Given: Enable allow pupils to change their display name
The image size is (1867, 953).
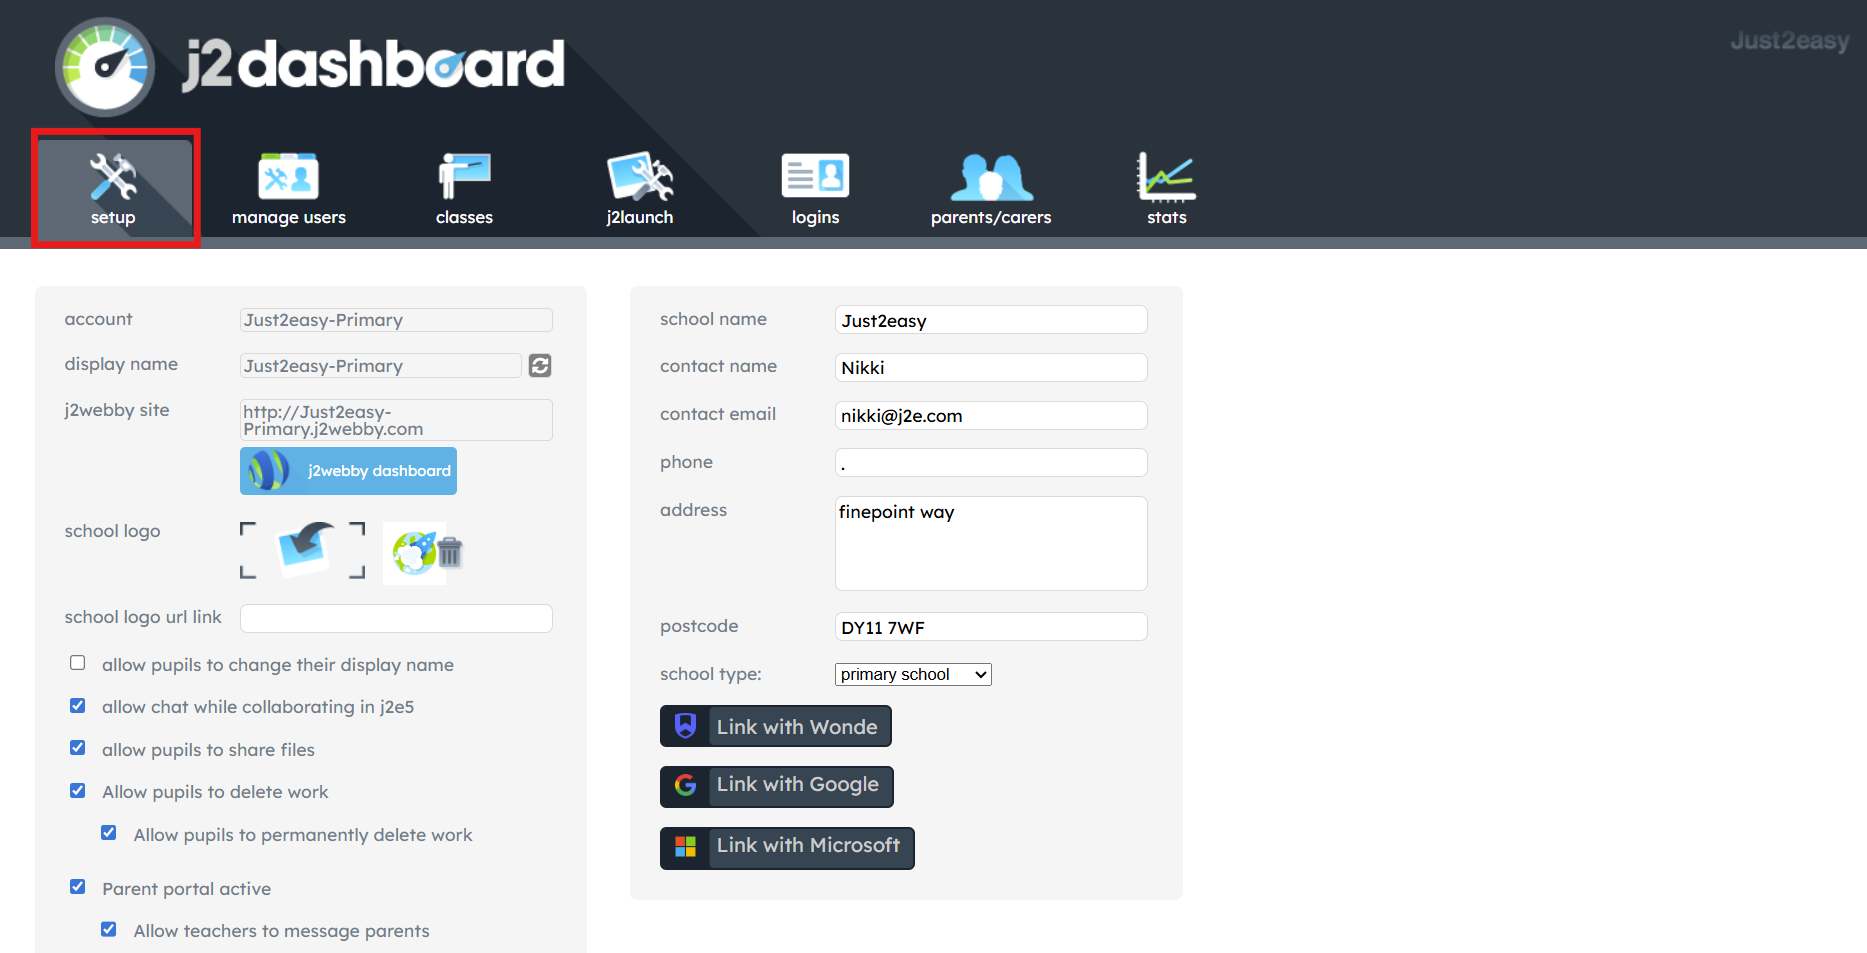Looking at the screenshot, I should click(78, 663).
